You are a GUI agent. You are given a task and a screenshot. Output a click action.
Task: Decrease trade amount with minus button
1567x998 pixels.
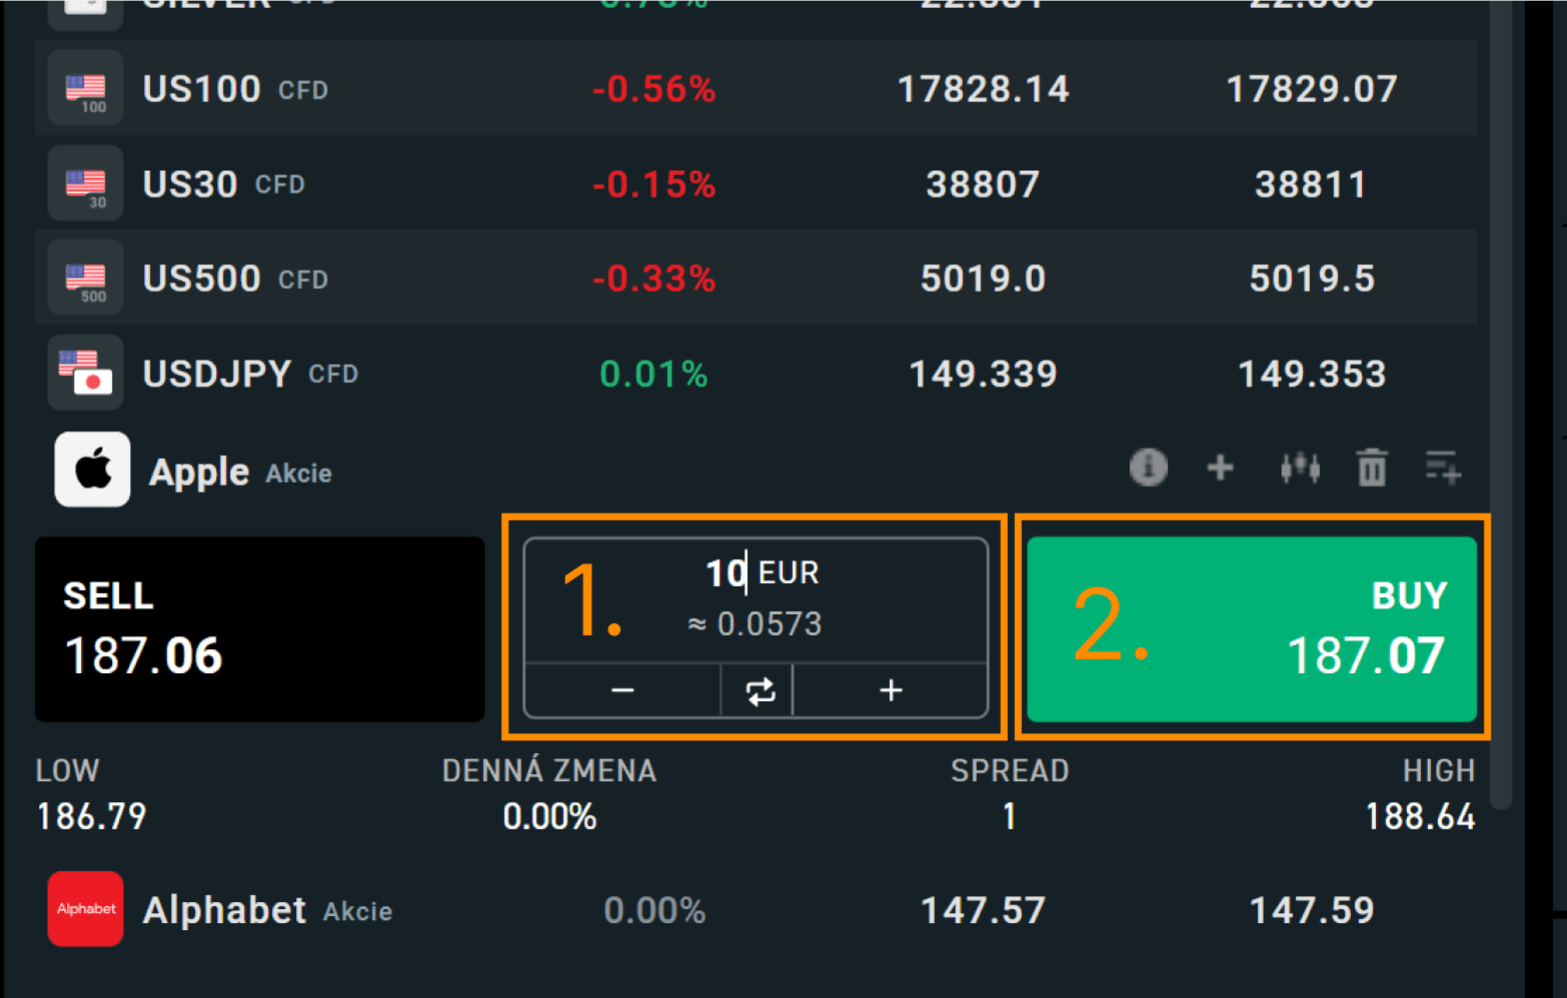622,691
